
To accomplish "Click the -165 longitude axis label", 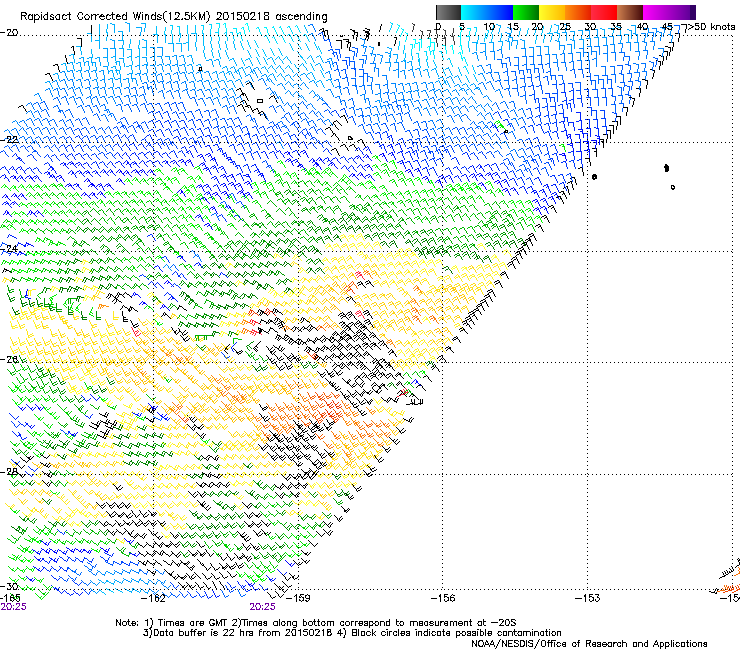I will point(10,598).
